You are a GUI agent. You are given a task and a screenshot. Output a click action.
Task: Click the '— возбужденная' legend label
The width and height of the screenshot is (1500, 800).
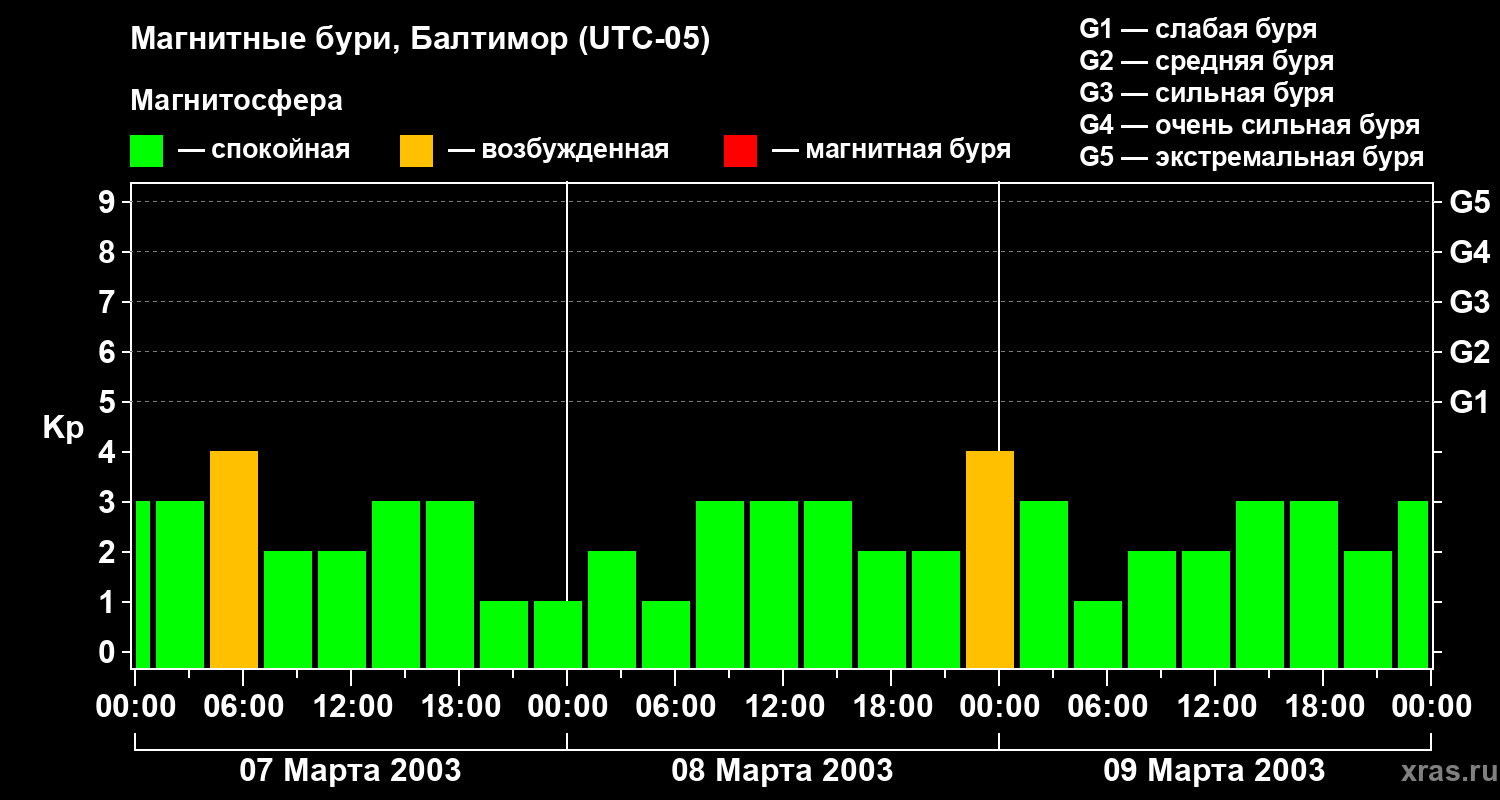tap(558, 150)
